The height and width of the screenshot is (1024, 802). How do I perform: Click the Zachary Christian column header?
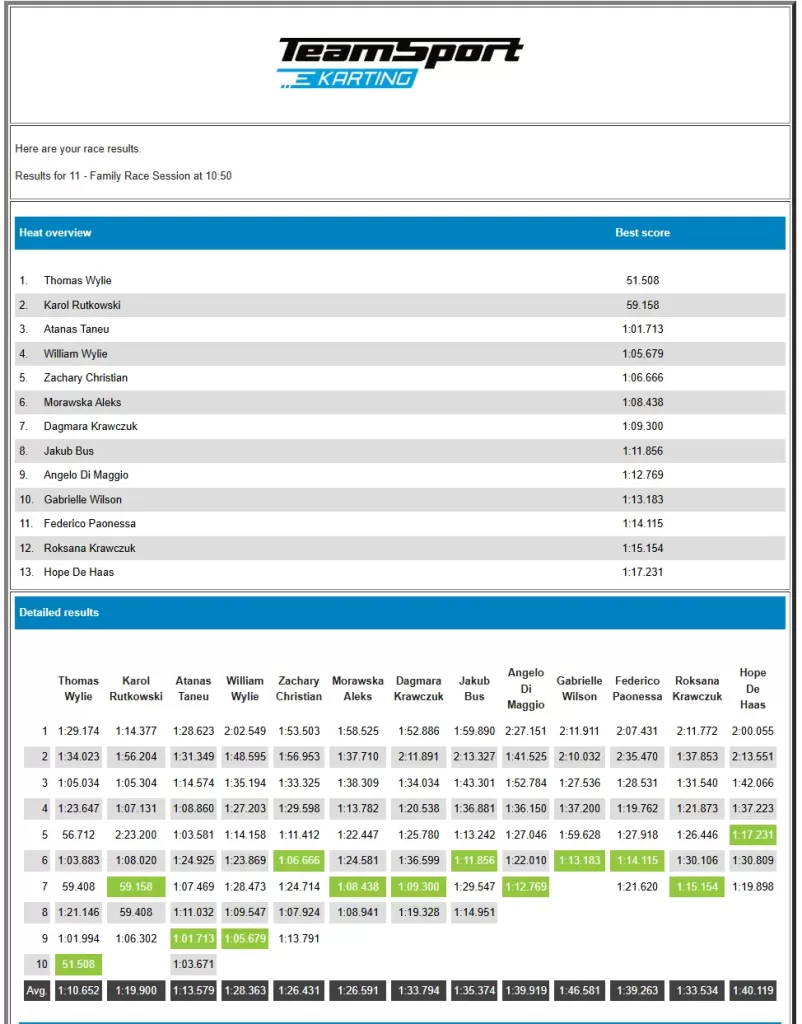(x=298, y=689)
